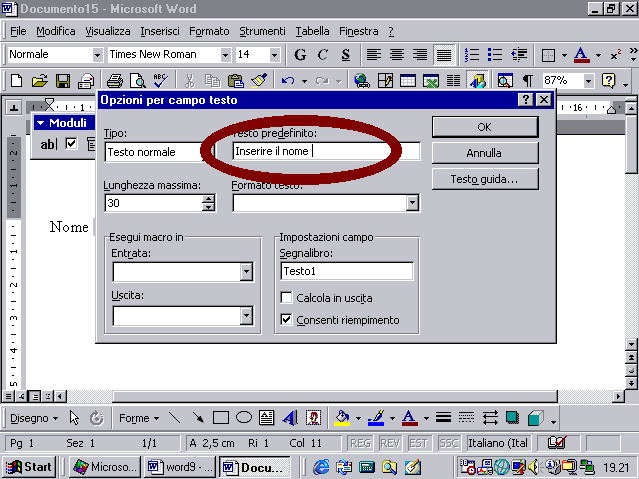Open the Disegno drawing menu
Viewport: 639px width, 479px height.
34,418
